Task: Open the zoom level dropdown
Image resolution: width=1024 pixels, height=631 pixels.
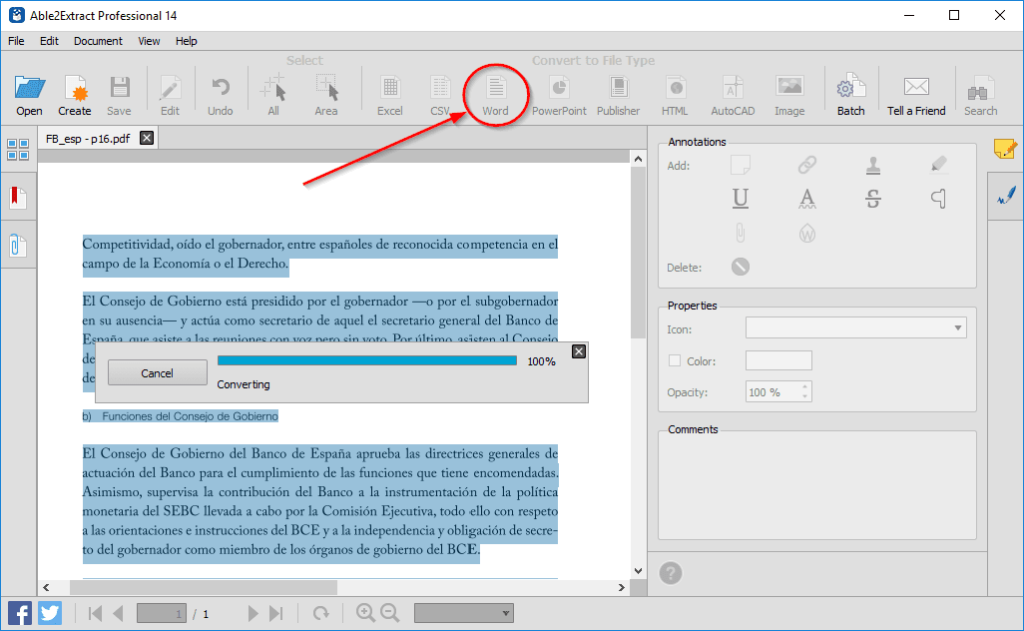Action: (x=463, y=612)
